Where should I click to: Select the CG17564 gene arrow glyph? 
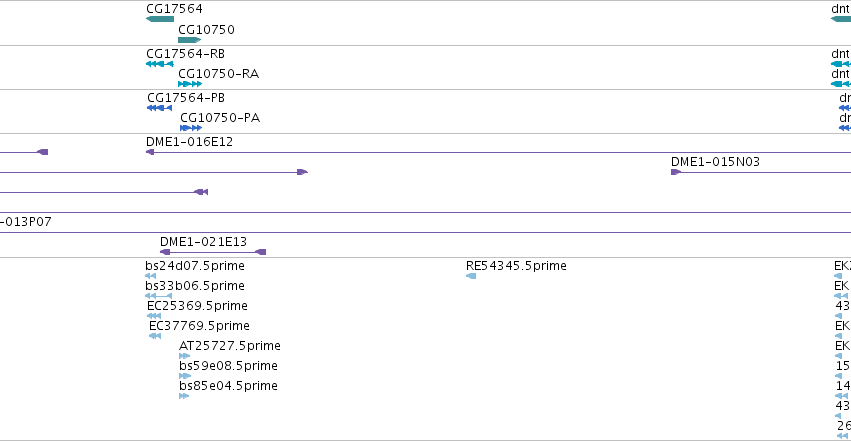[160, 19]
